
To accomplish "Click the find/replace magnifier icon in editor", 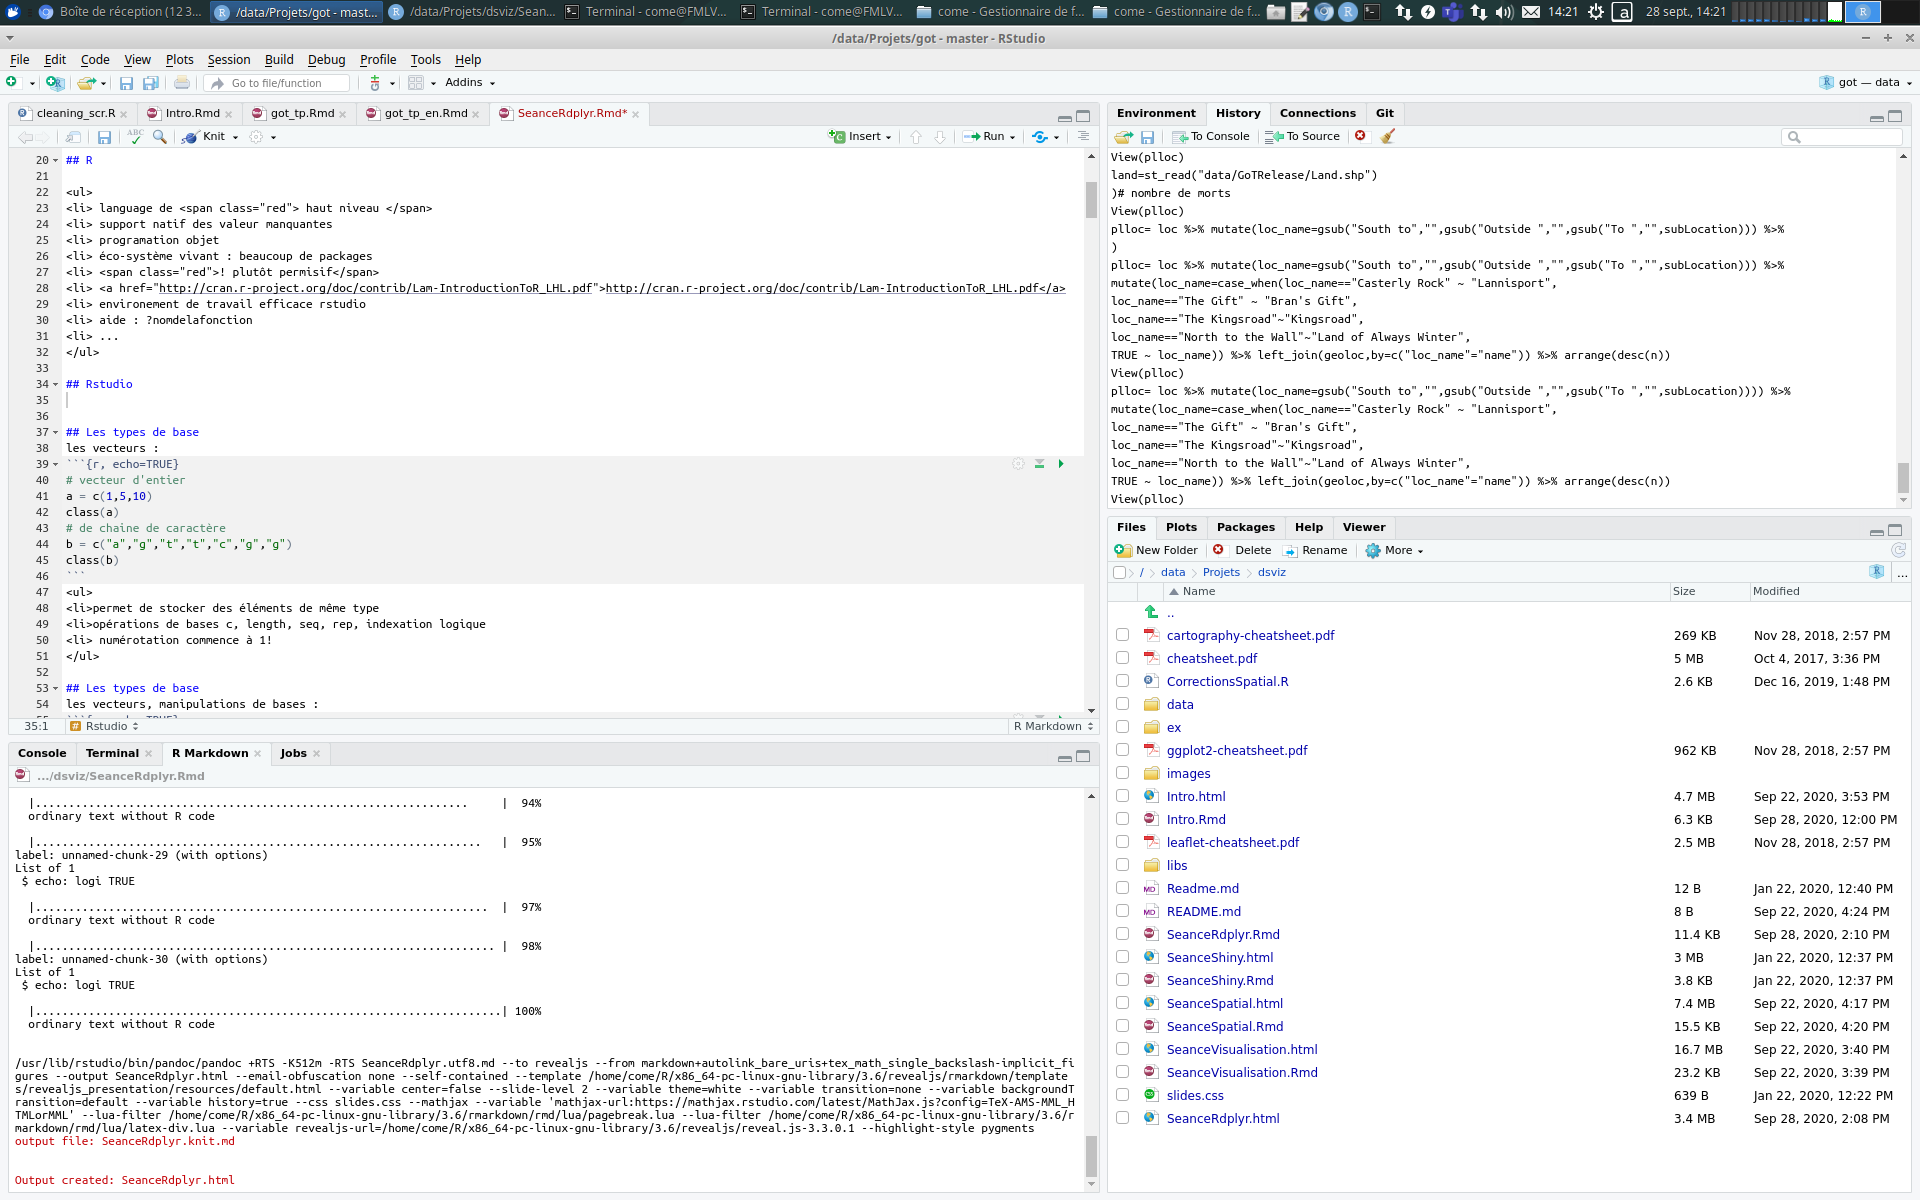I will (x=160, y=137).
